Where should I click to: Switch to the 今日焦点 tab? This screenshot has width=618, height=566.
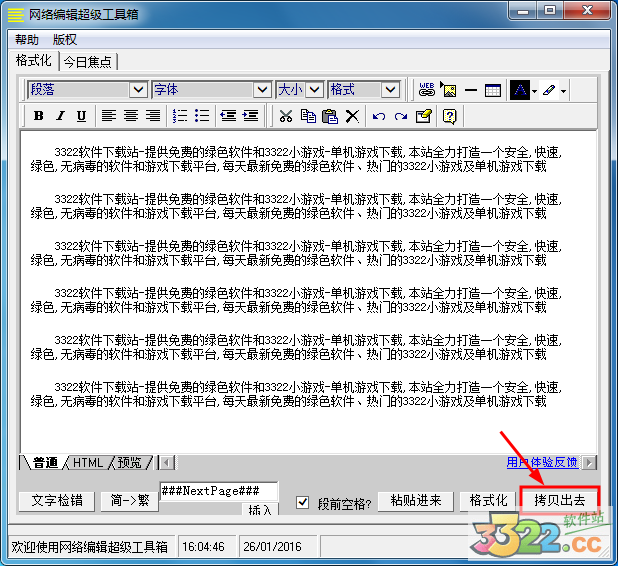(x=88, y=62)
